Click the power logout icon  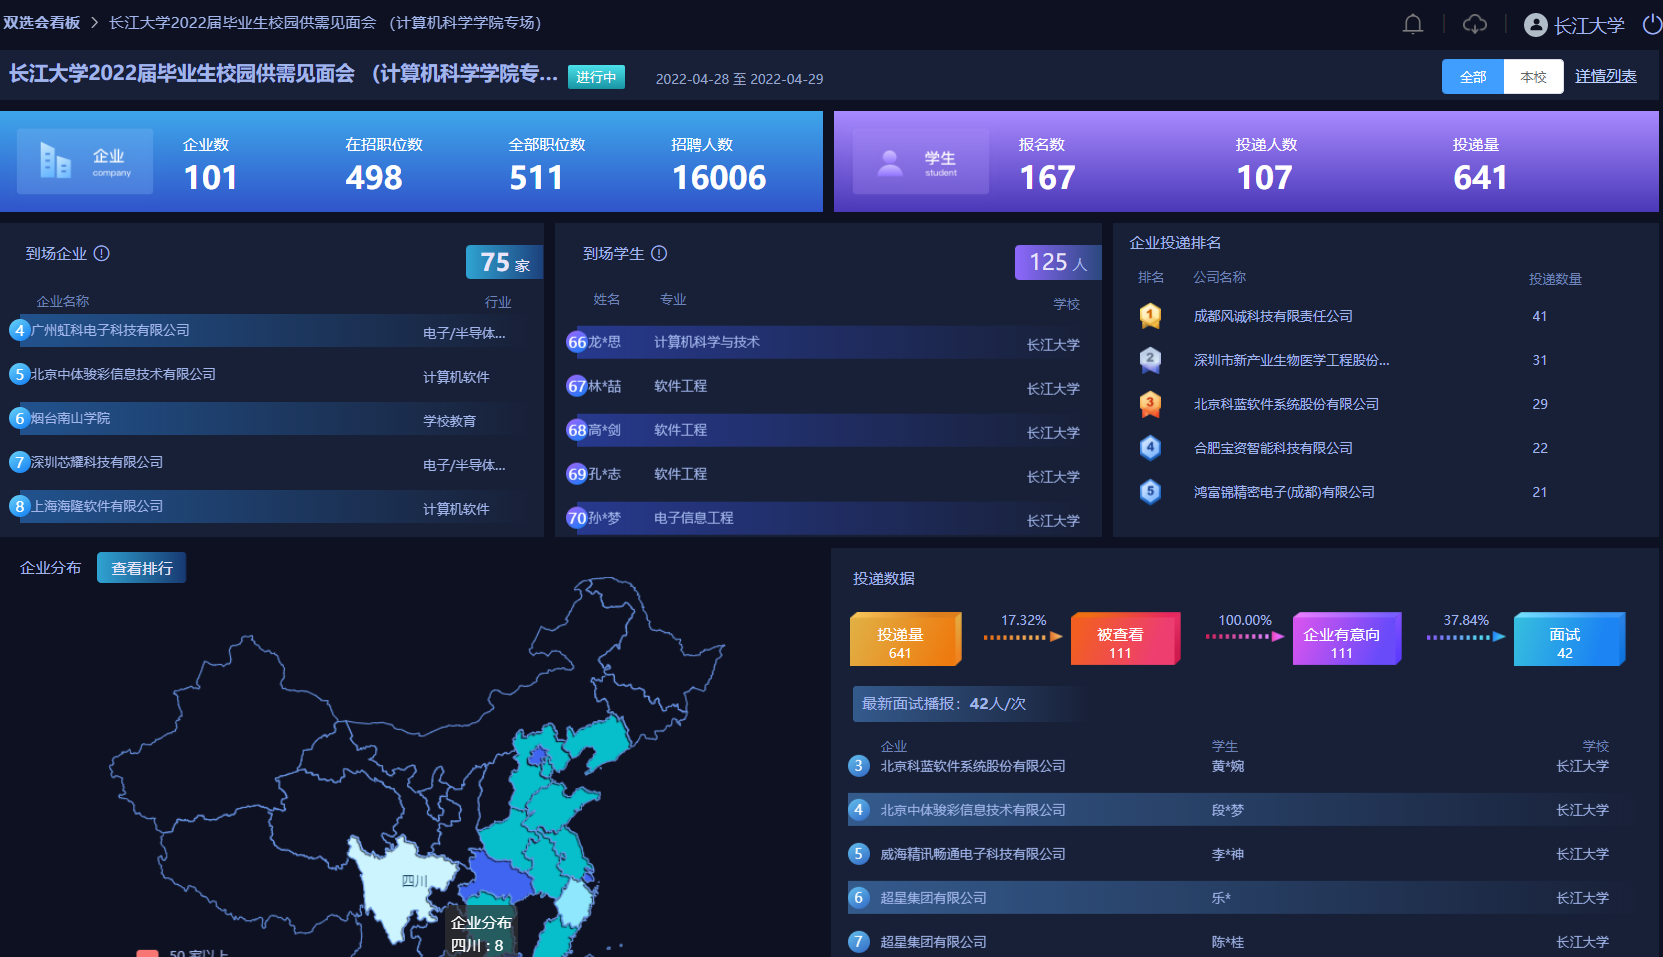click(1651, 24)
